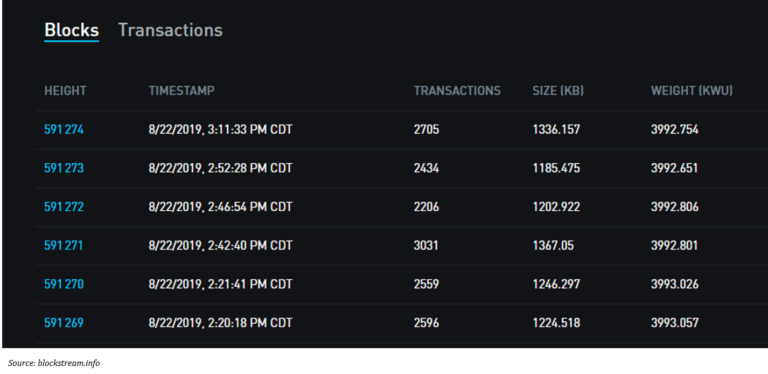This screenshot has height=374, width=768.
Task: Open block 591 272 link
Action: [64, 207]
